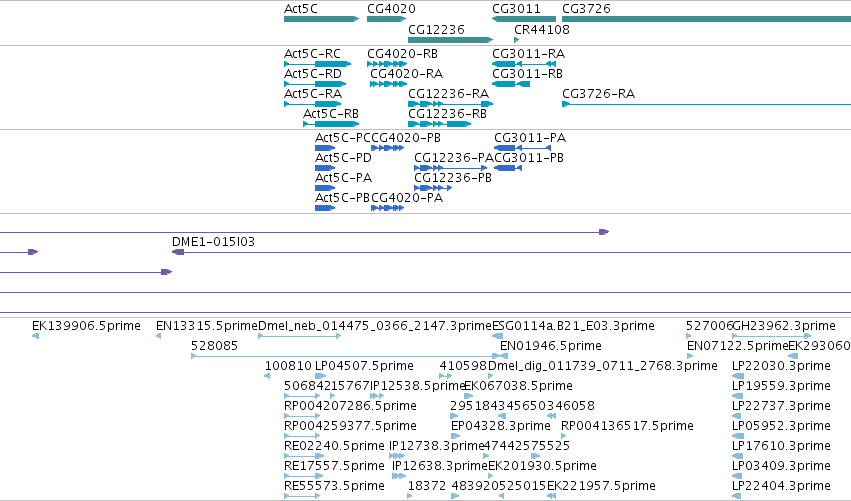The height and width of the screenshot is (501, 851).
Task: Select the CG12236 gene bar
Action: pyautogui.click(x=450, y=40)
